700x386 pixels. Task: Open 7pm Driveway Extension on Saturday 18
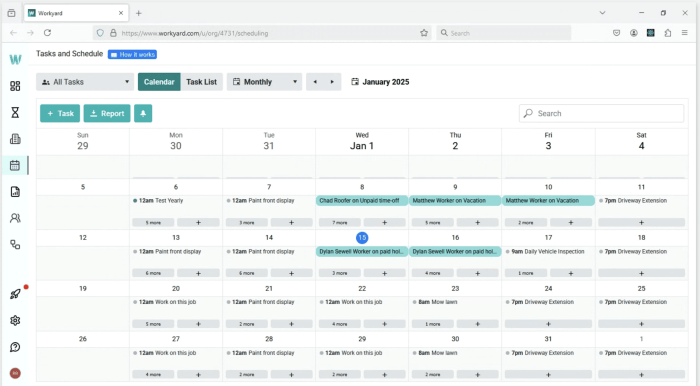pyautogui.click(x=633, y=252)
